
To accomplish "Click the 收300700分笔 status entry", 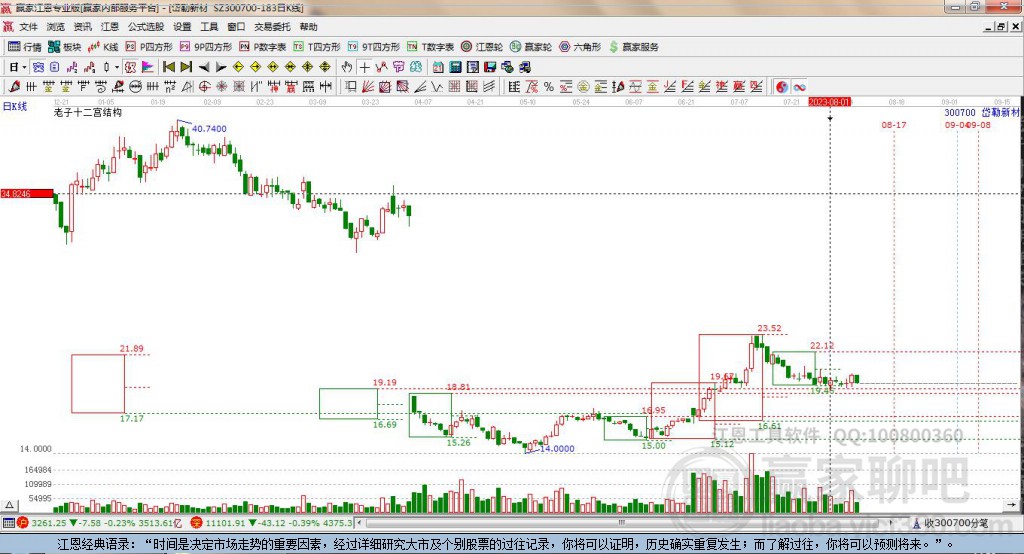I will tap(955, 523).
